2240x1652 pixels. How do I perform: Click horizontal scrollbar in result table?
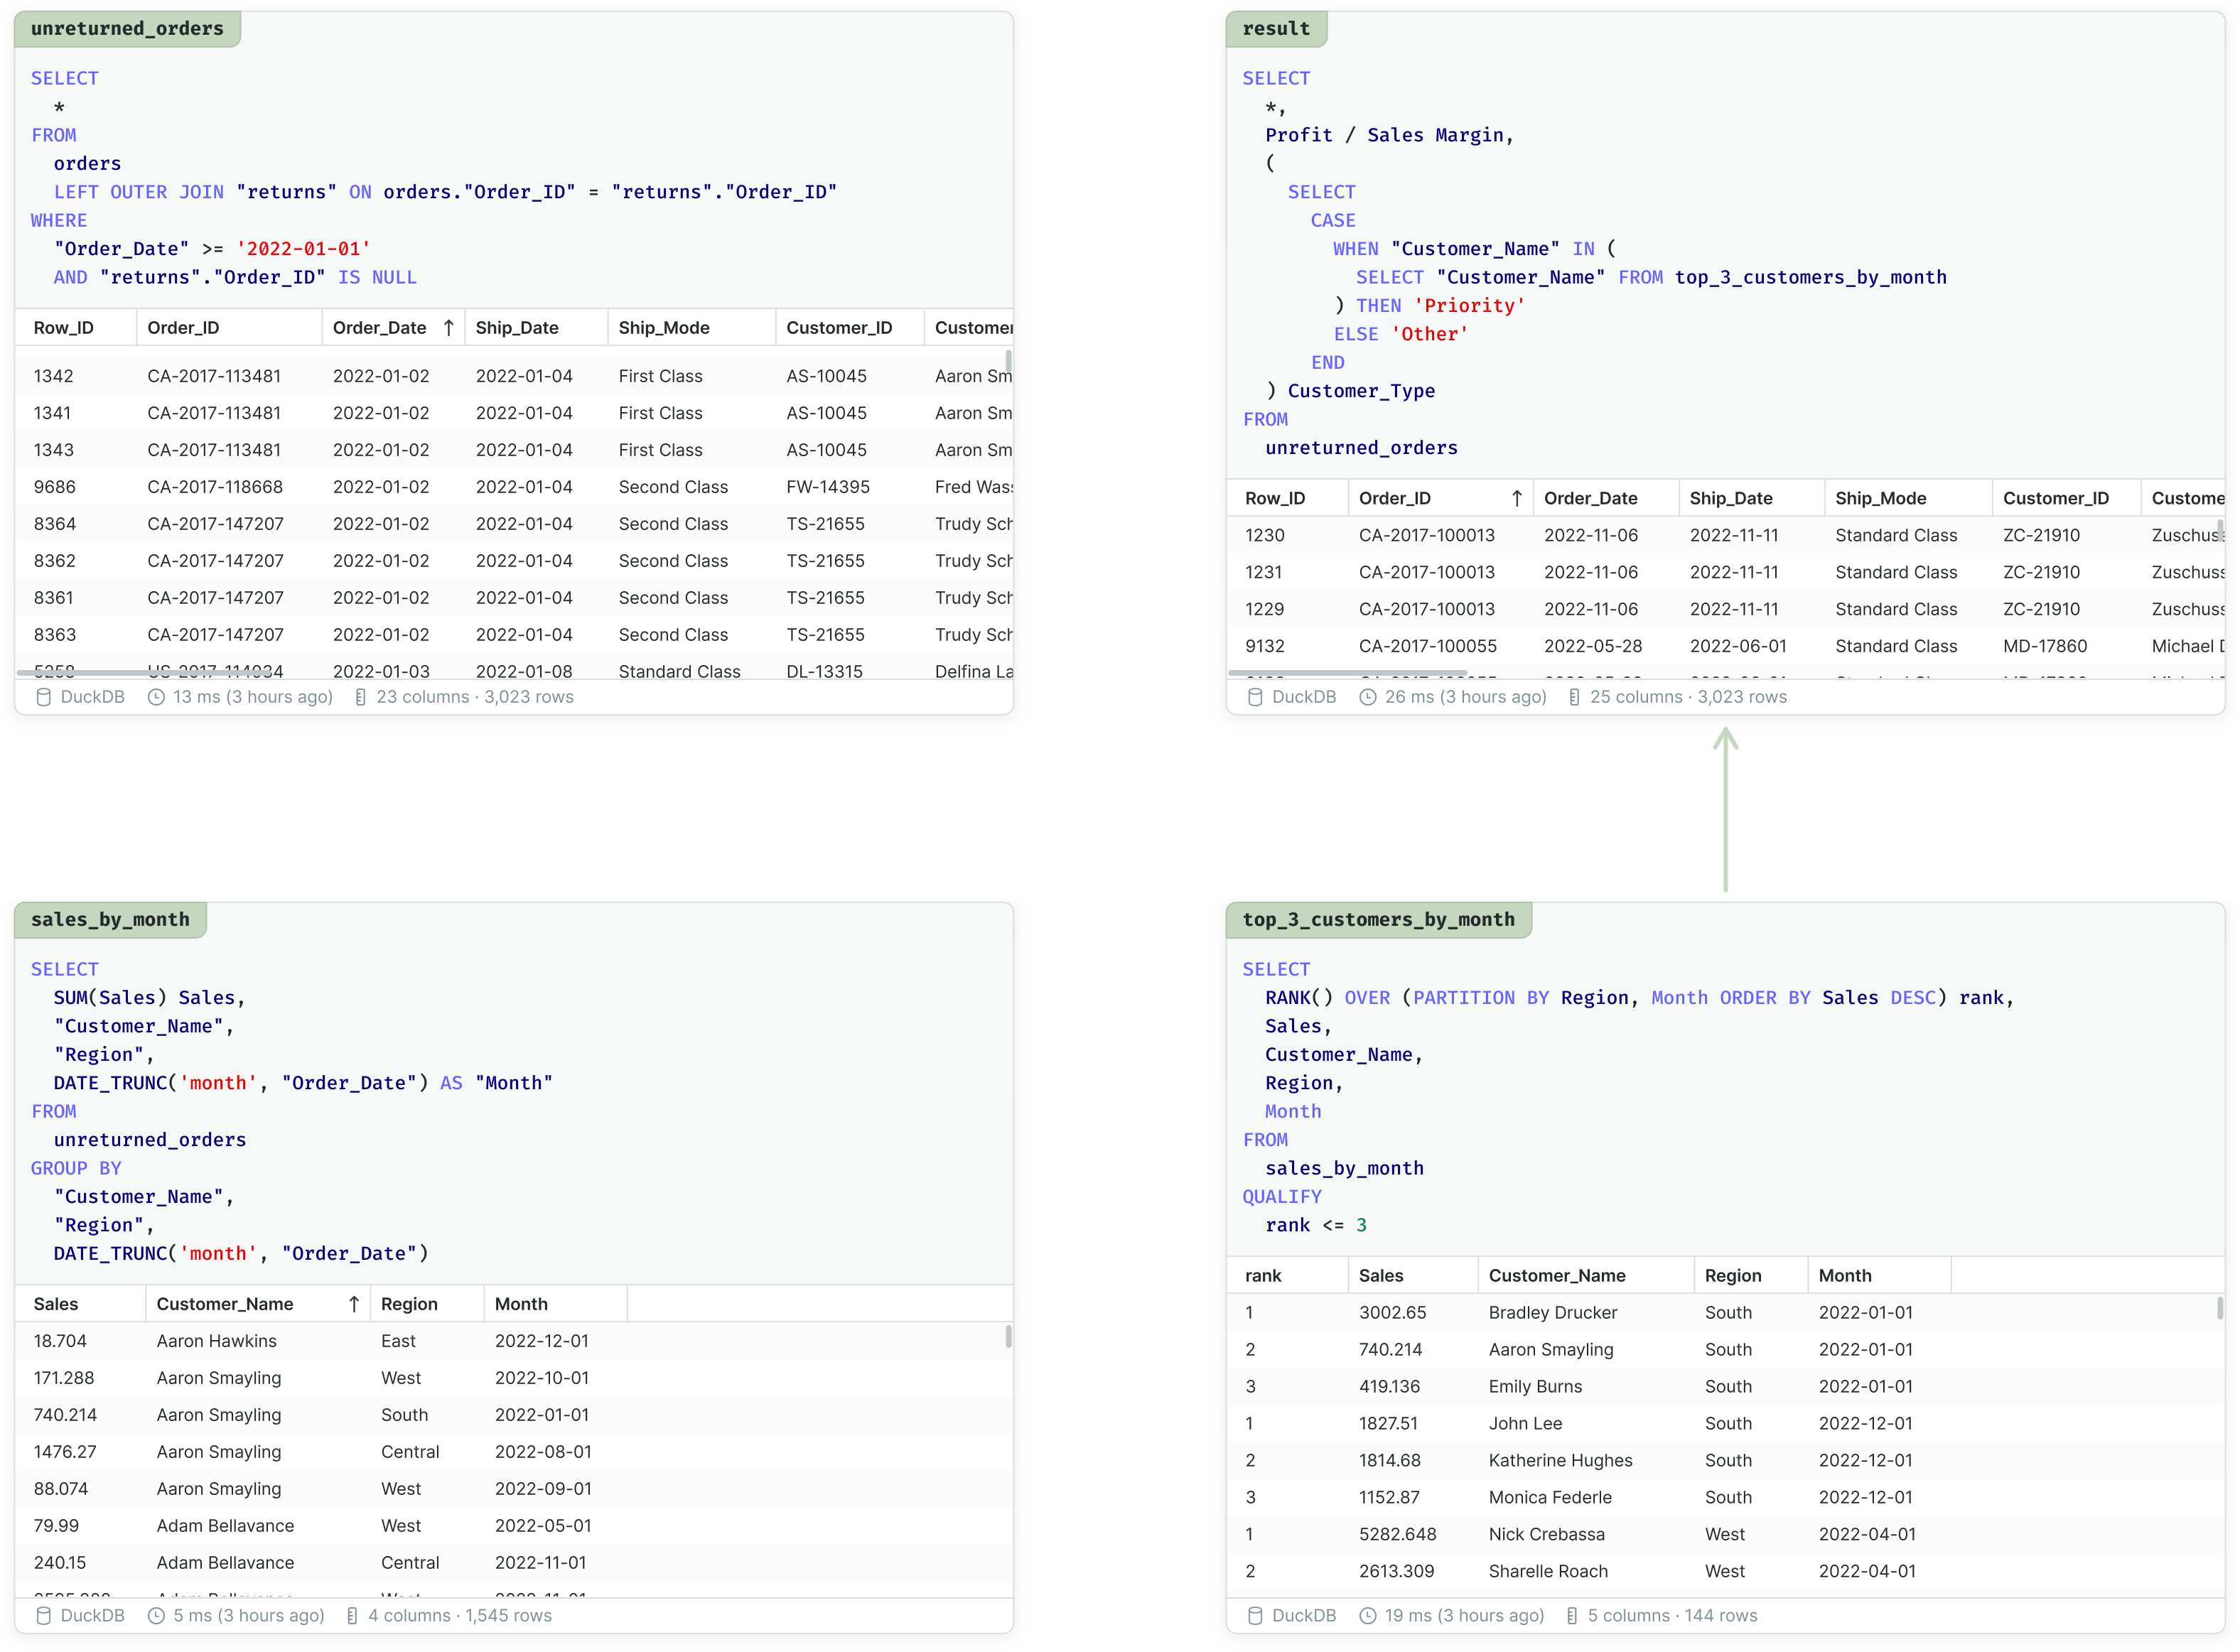(1346, 673)
